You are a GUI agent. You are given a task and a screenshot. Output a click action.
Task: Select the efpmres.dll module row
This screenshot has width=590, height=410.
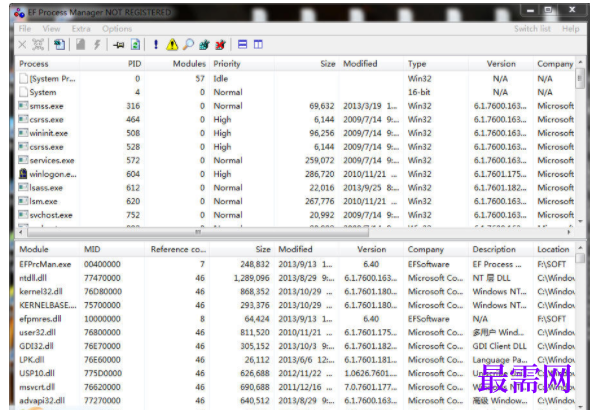(295, 319)
